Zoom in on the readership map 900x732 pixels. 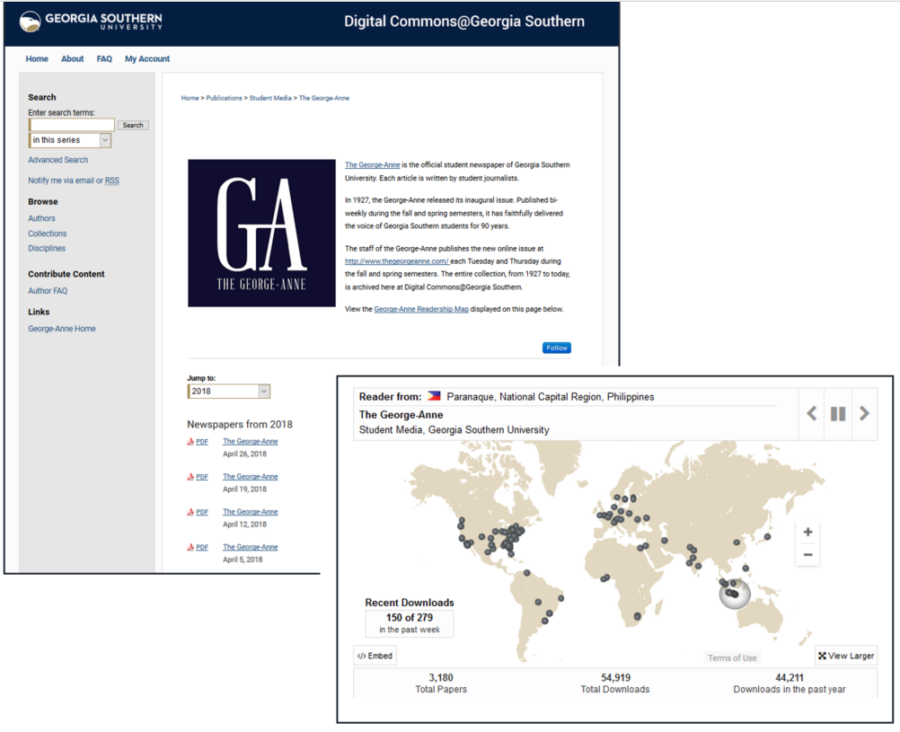[808, 532]
